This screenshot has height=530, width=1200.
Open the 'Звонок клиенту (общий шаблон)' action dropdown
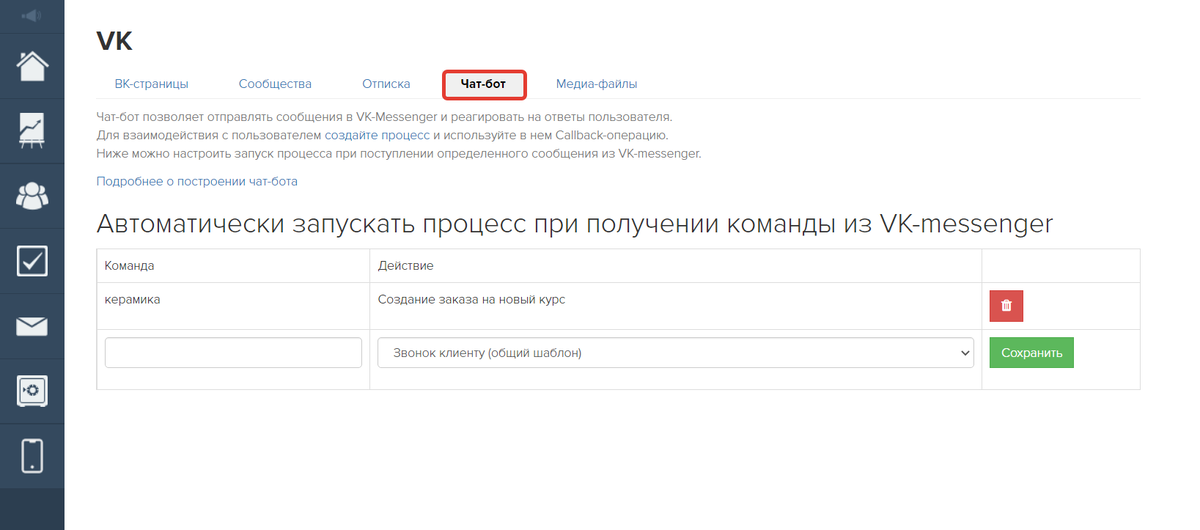coord(676,352)
